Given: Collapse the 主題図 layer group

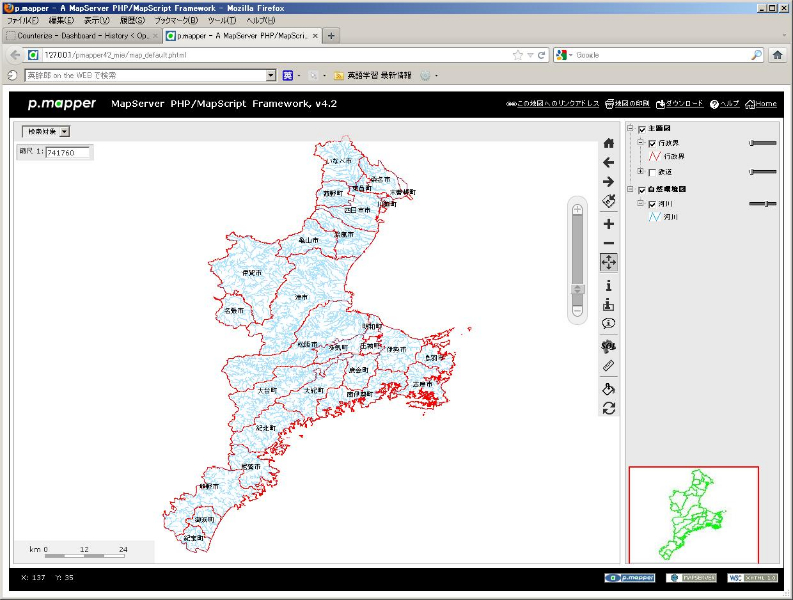Looking at the screenshot, I should pos(630,129).
